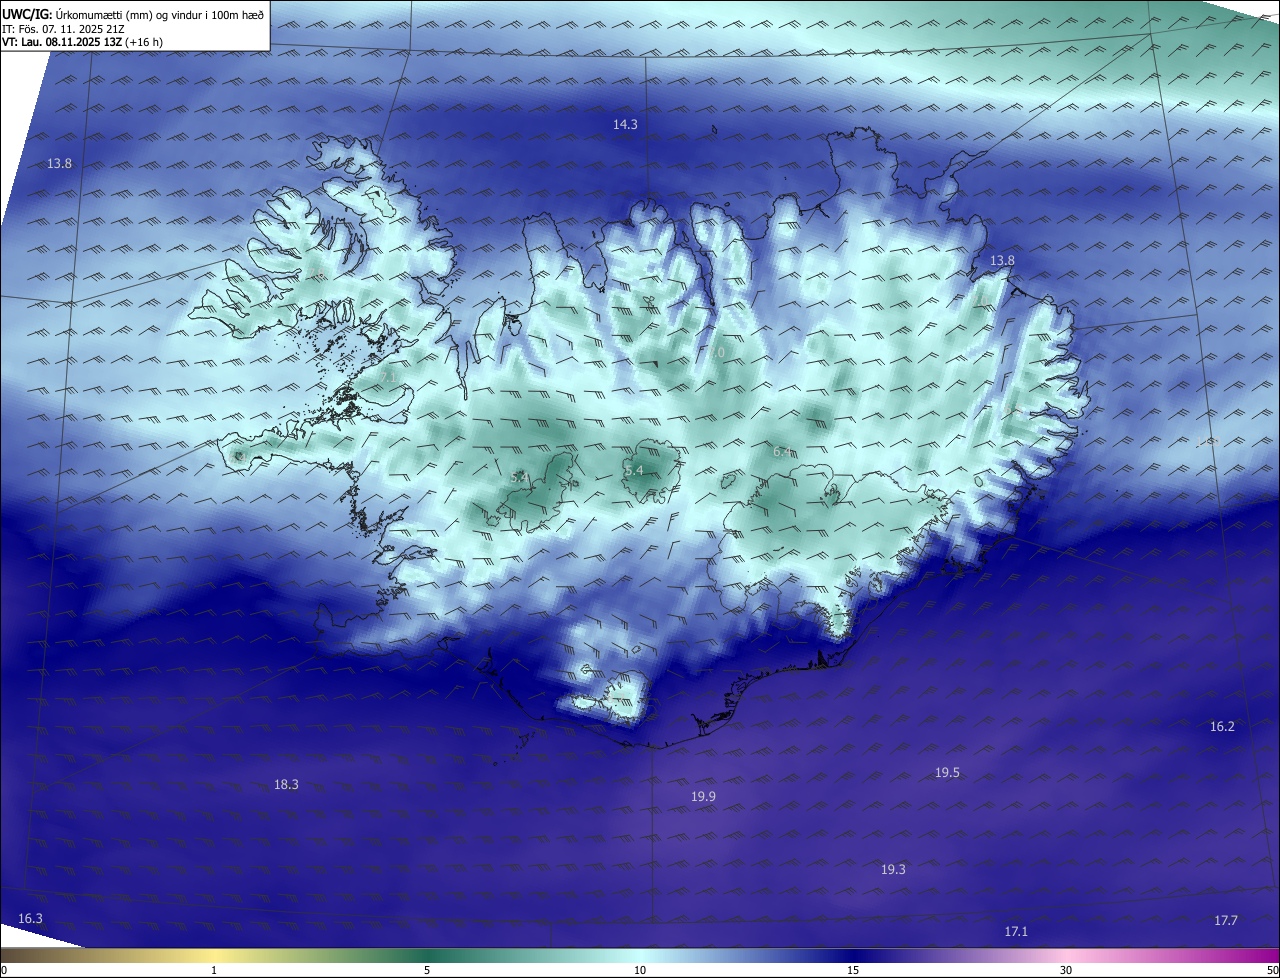The height and width of the screenshot is (978, 1280).
Task: Select the 17.1 value label
Action: click(1016, 932)
